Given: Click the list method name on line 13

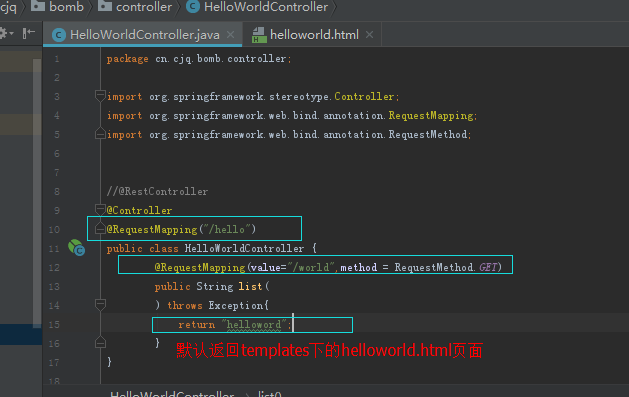Looking at the screenshot, I should 250,286.
